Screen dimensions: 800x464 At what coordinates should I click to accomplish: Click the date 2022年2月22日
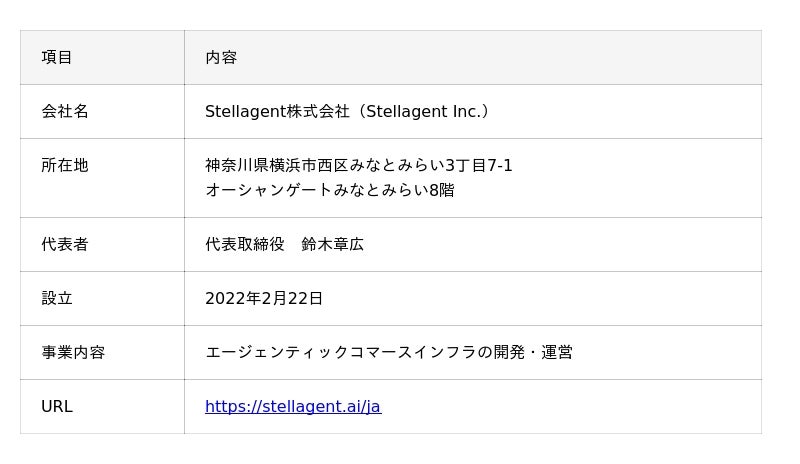coord(264,298)
